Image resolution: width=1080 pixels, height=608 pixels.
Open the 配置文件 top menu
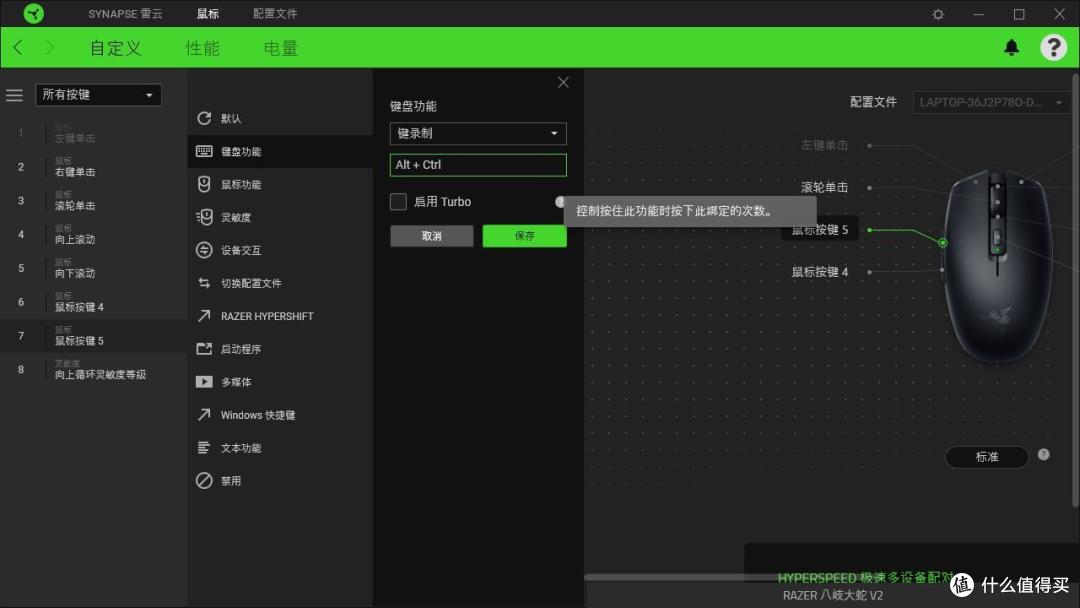coord(275,14)
